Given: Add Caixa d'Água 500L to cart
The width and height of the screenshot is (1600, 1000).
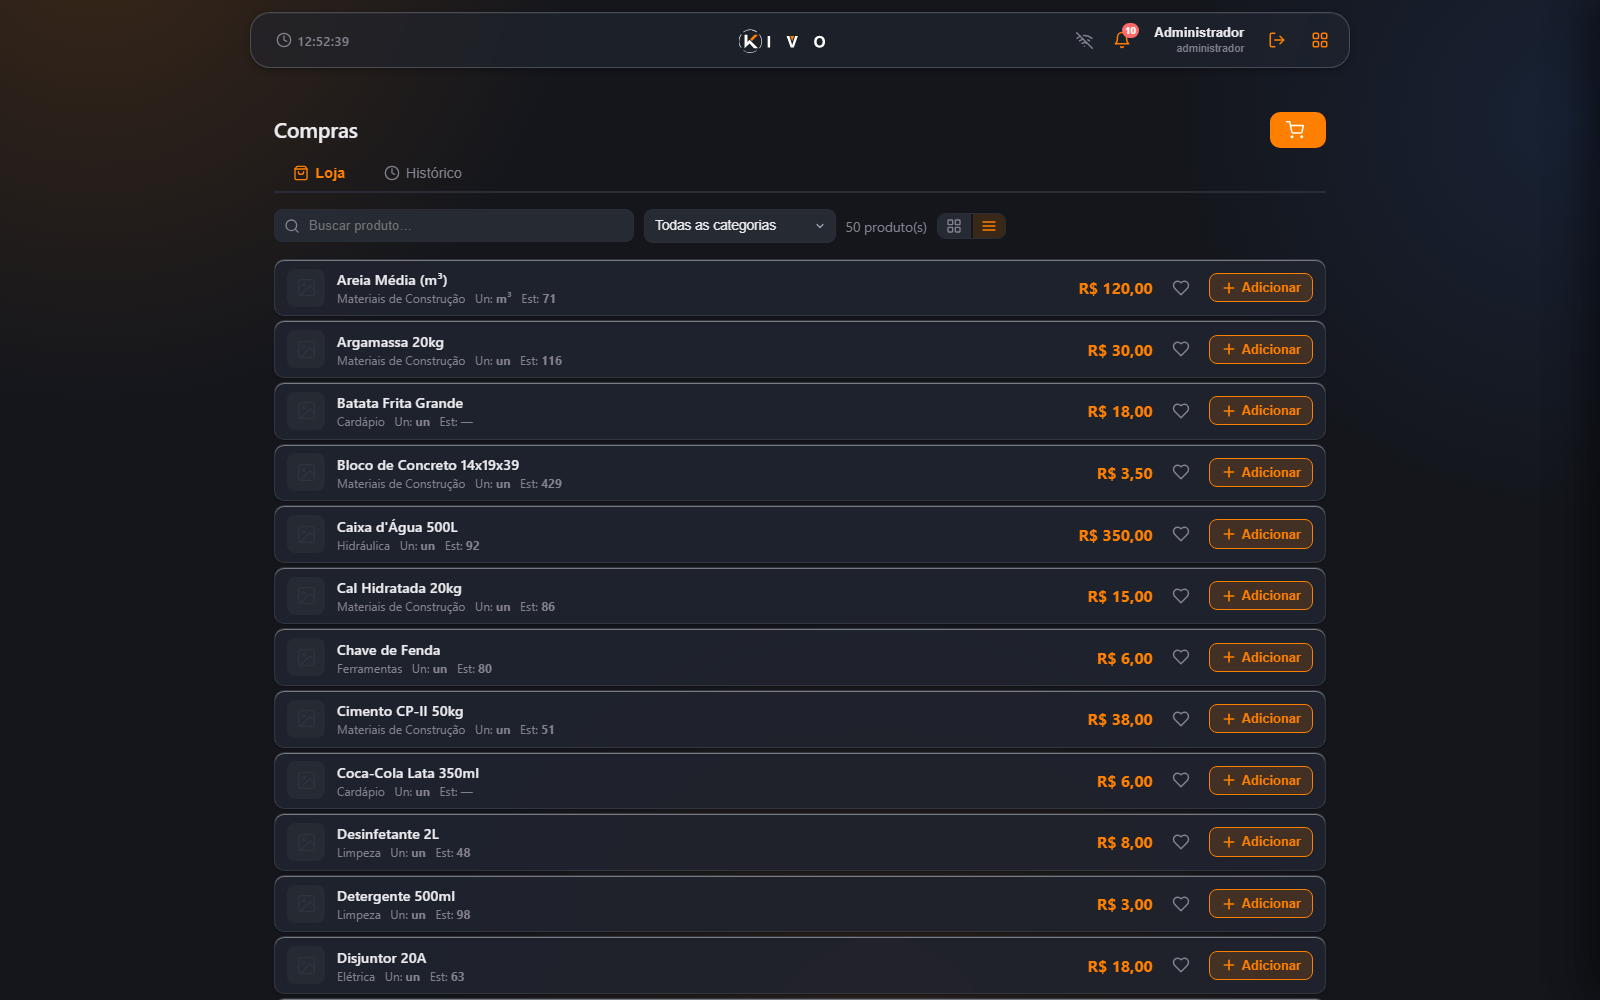Looking at the screenshot, I should coord(1260,534).
